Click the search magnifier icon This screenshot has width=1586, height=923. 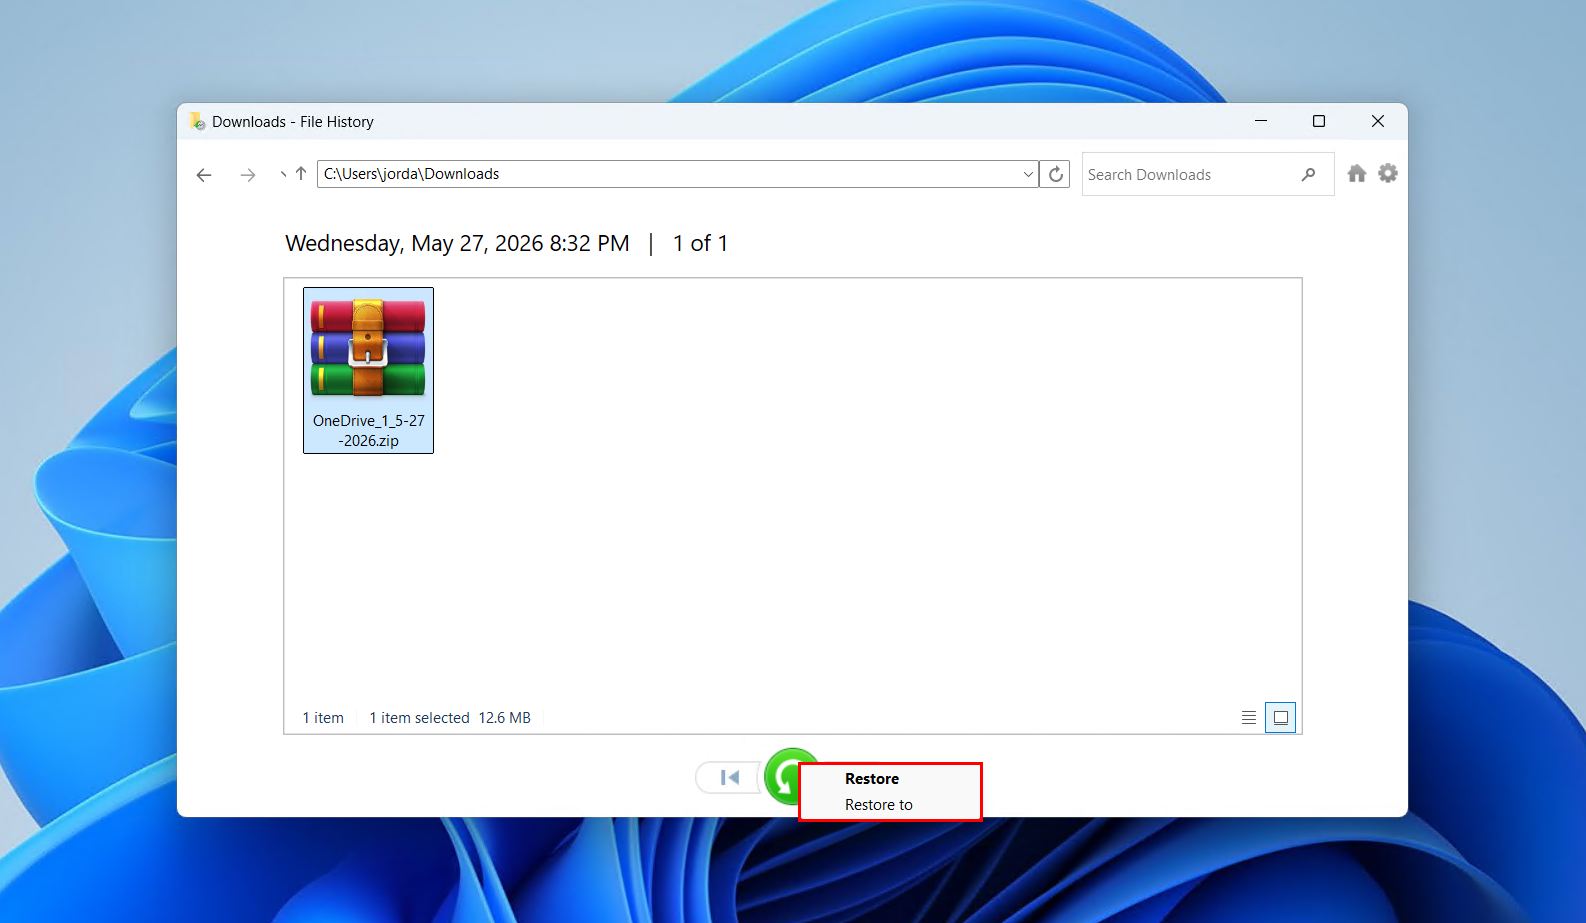[1308, 174]
